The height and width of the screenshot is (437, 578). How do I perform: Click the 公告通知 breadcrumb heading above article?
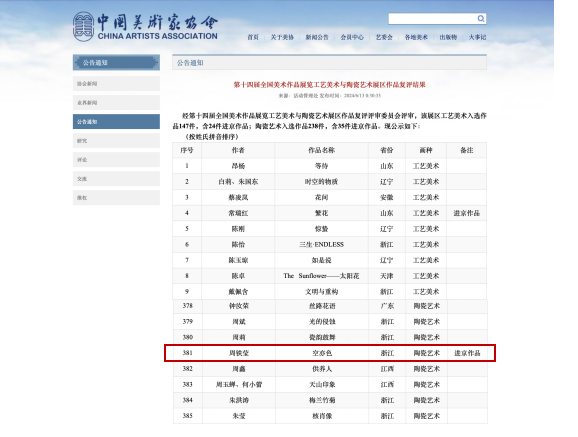click(190, 63)
